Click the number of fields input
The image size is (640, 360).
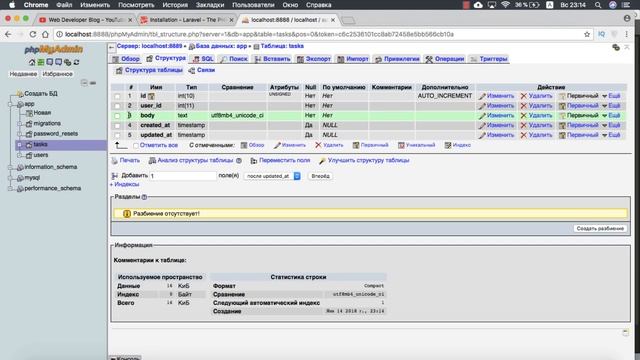182,176
